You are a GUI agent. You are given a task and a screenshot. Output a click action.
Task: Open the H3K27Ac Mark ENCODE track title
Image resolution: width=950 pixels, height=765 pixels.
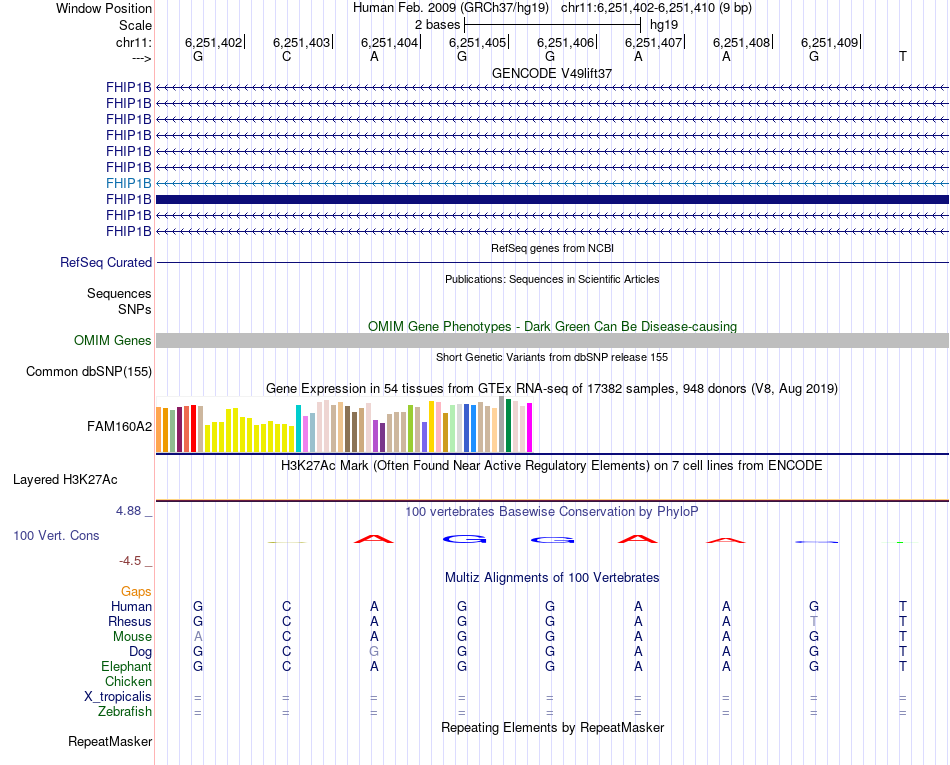click(x=552, y=466)
